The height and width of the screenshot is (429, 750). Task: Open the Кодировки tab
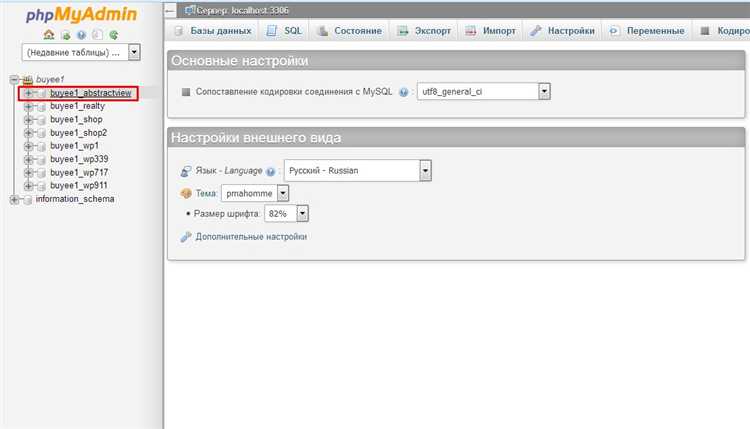pos(722,31)
